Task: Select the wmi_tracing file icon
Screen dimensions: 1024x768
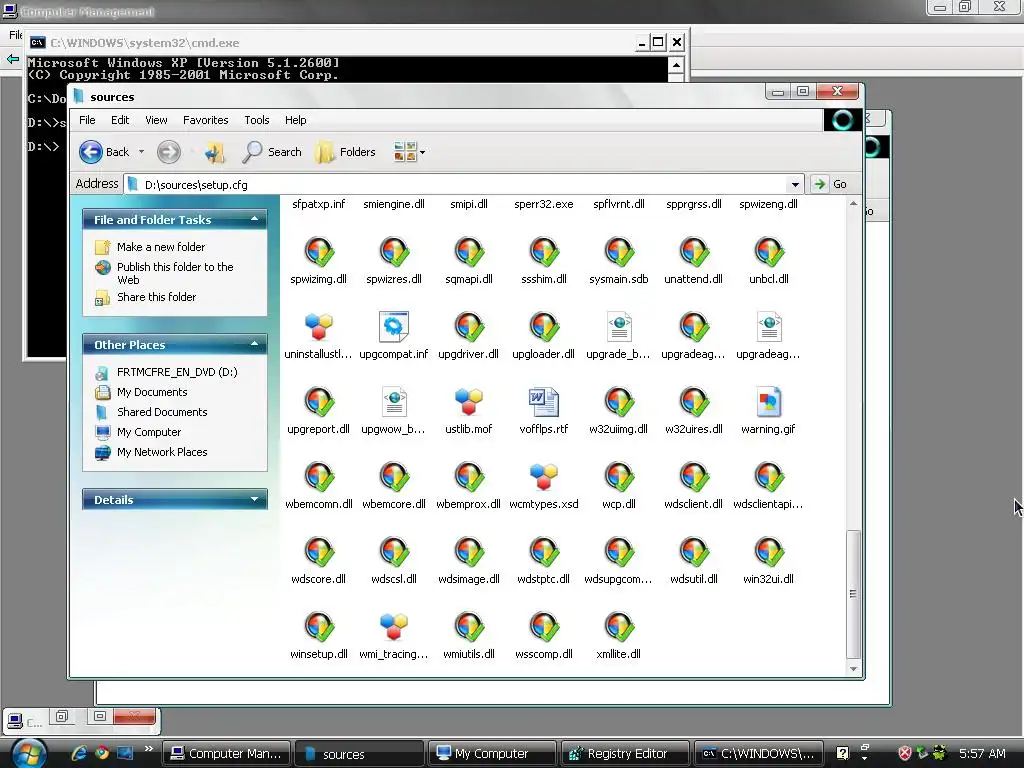Action: pos(394,627)
